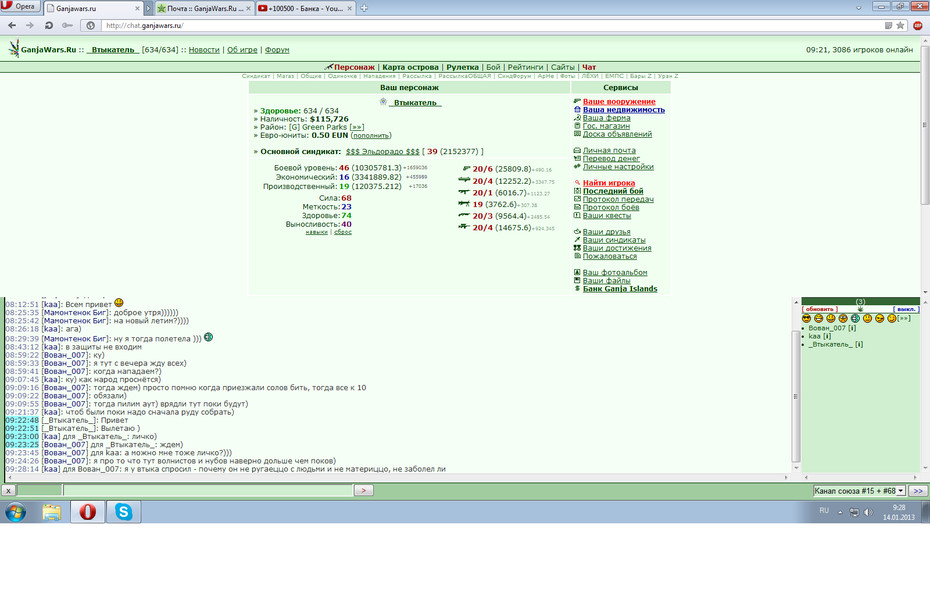Expand Green Parks district [»»] link
This screenshot has height=596, width=930.
pos(356,127)
